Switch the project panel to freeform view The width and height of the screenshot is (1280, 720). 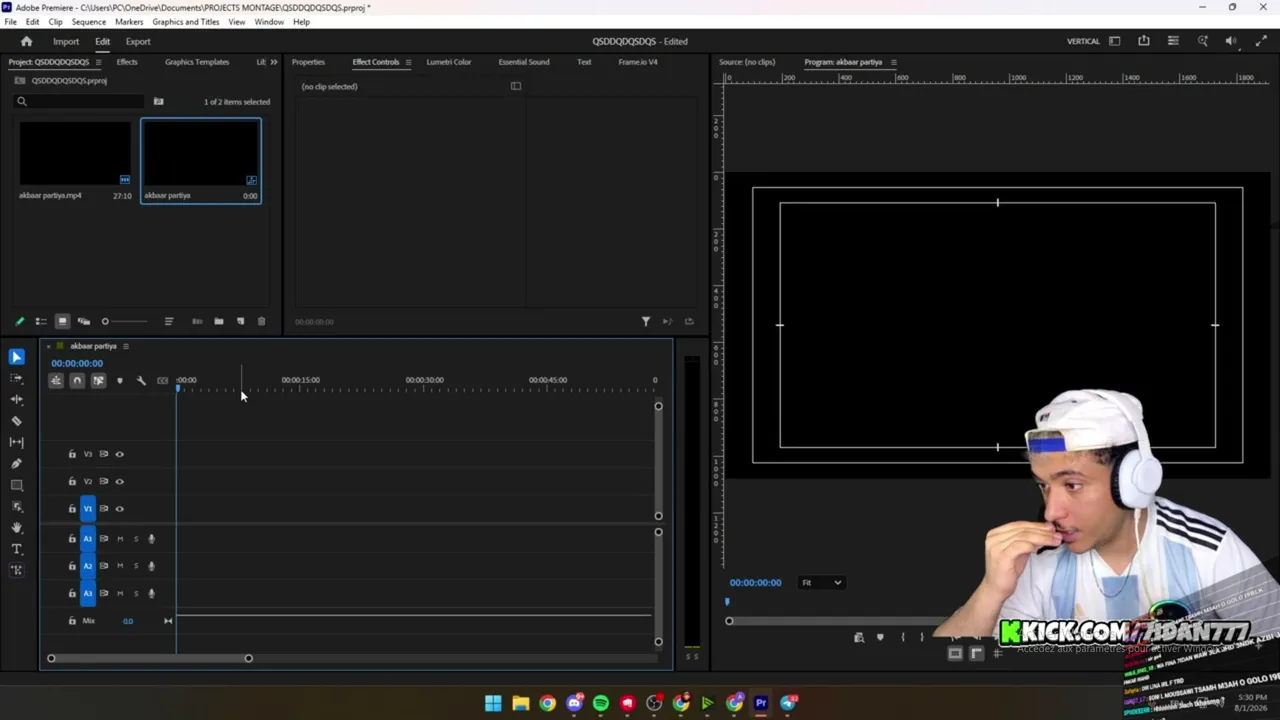84,321
